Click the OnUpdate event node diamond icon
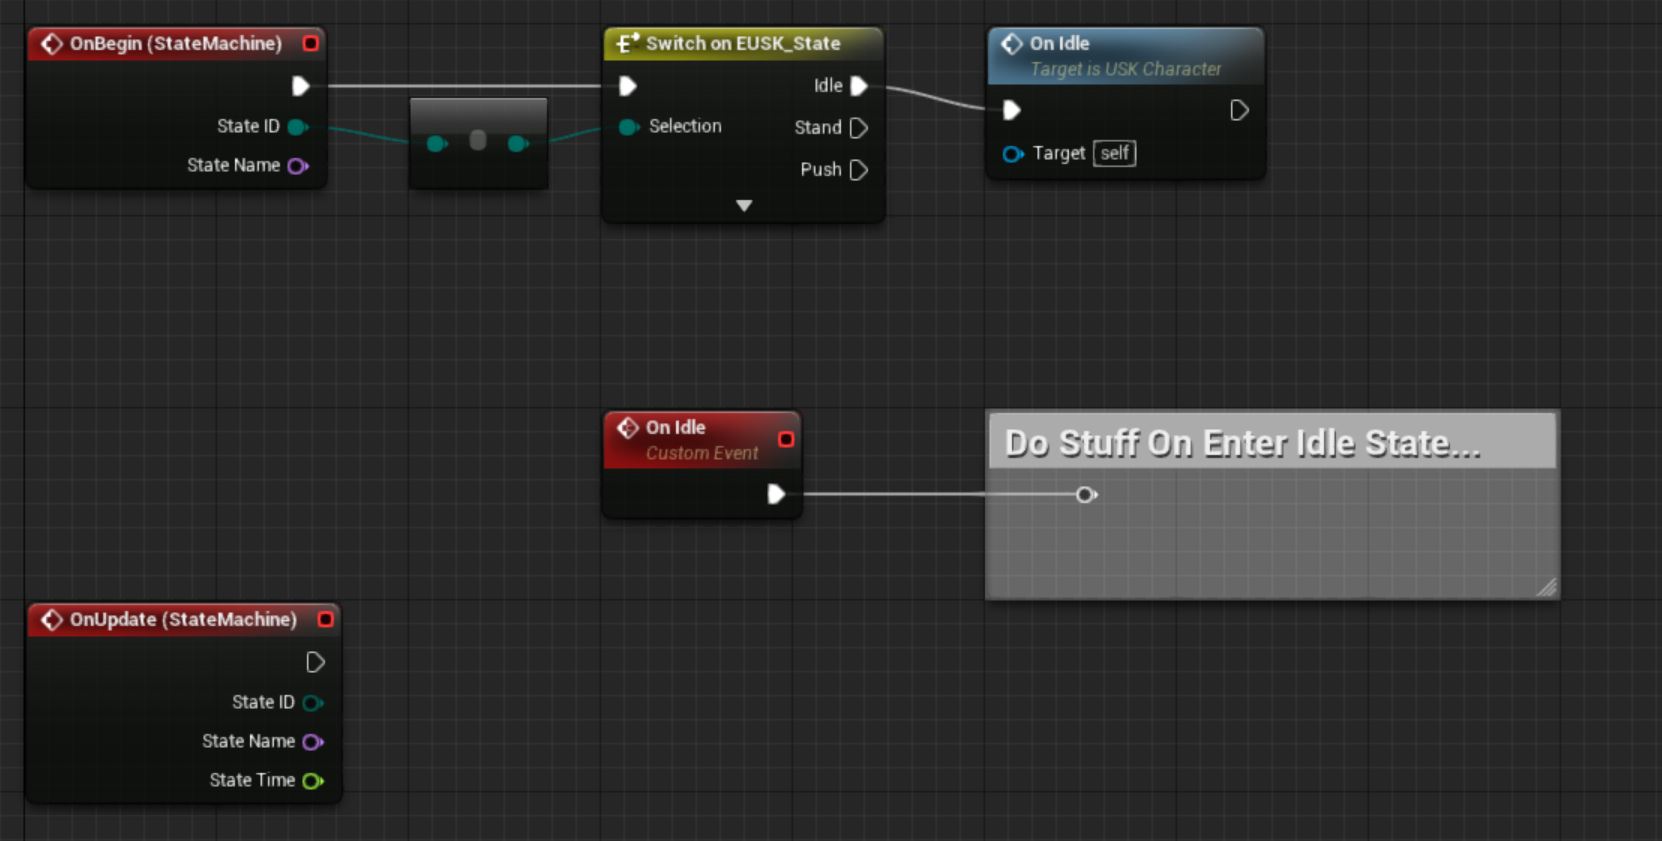This screenshot has height=841, width=1662. click(51, 620)
